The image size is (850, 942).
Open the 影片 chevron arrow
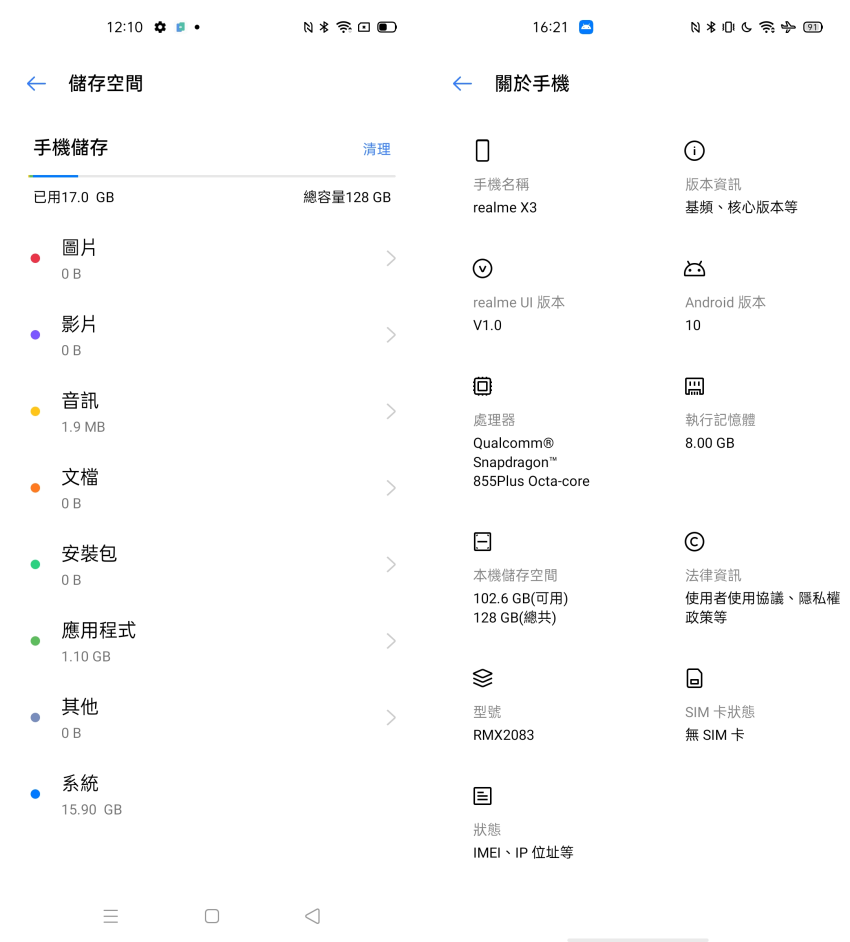pos(391,335)
